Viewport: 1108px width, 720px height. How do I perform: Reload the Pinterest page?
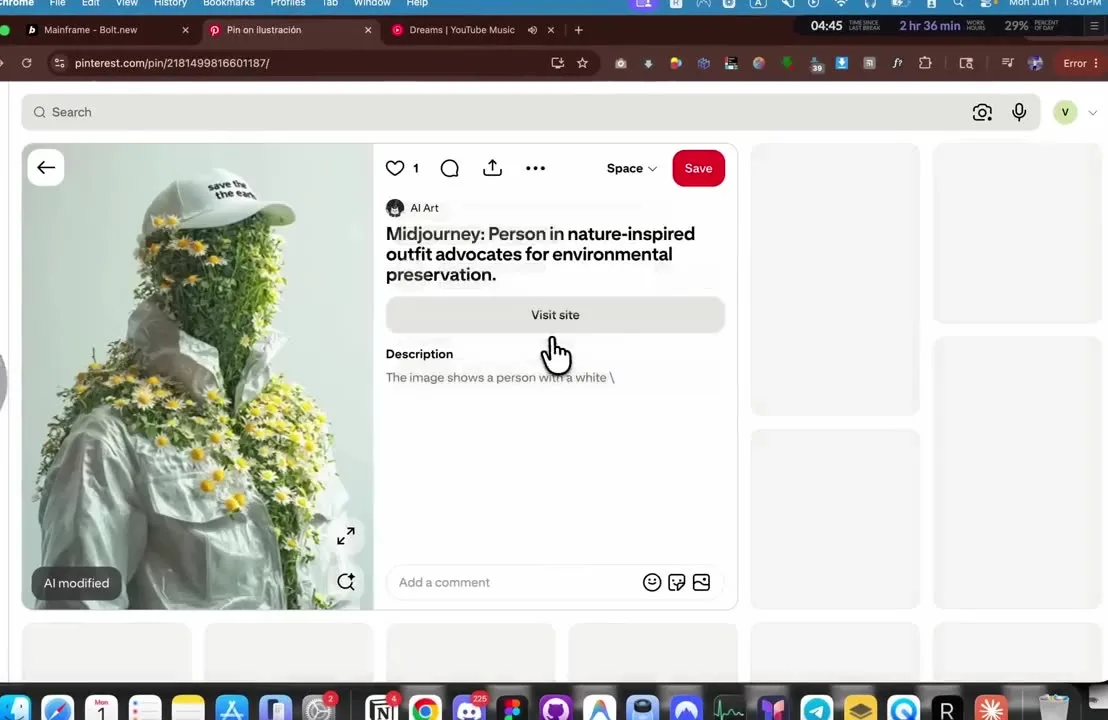point(26,63)
